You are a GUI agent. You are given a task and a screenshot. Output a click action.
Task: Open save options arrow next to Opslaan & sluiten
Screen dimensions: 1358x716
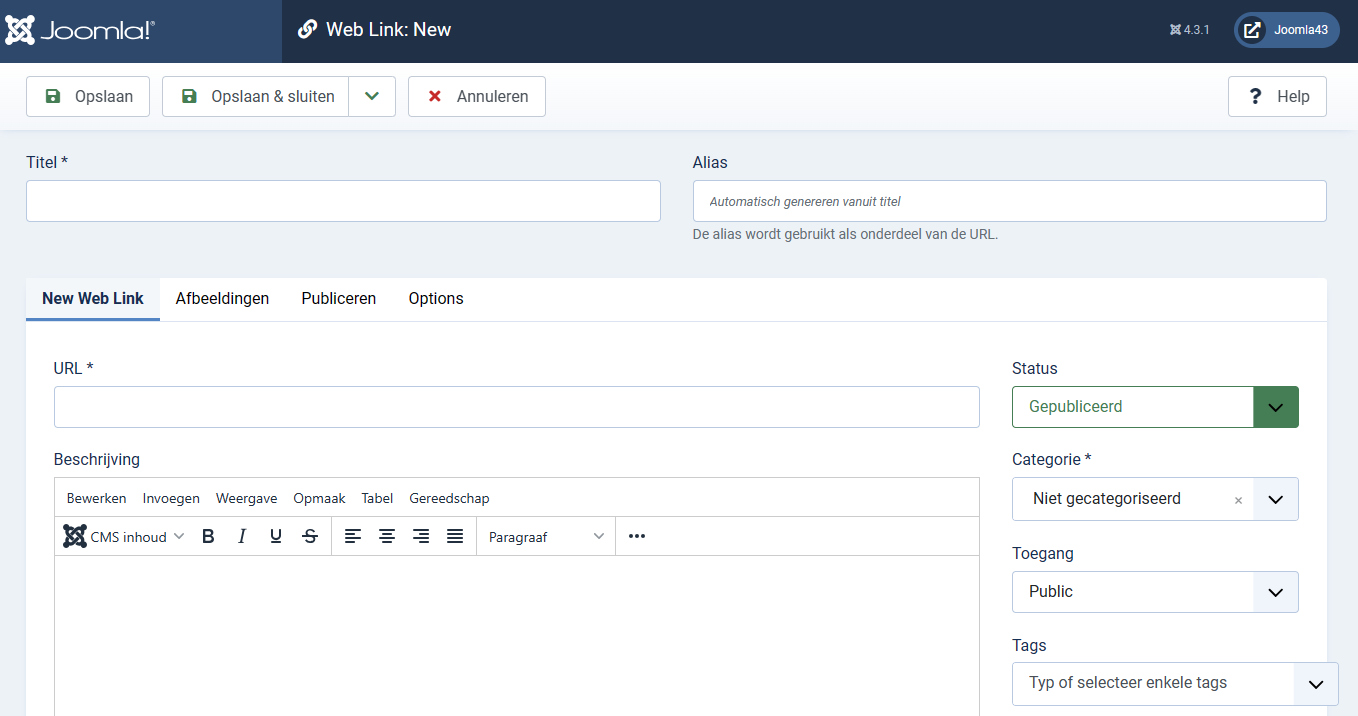coord(372,97)
